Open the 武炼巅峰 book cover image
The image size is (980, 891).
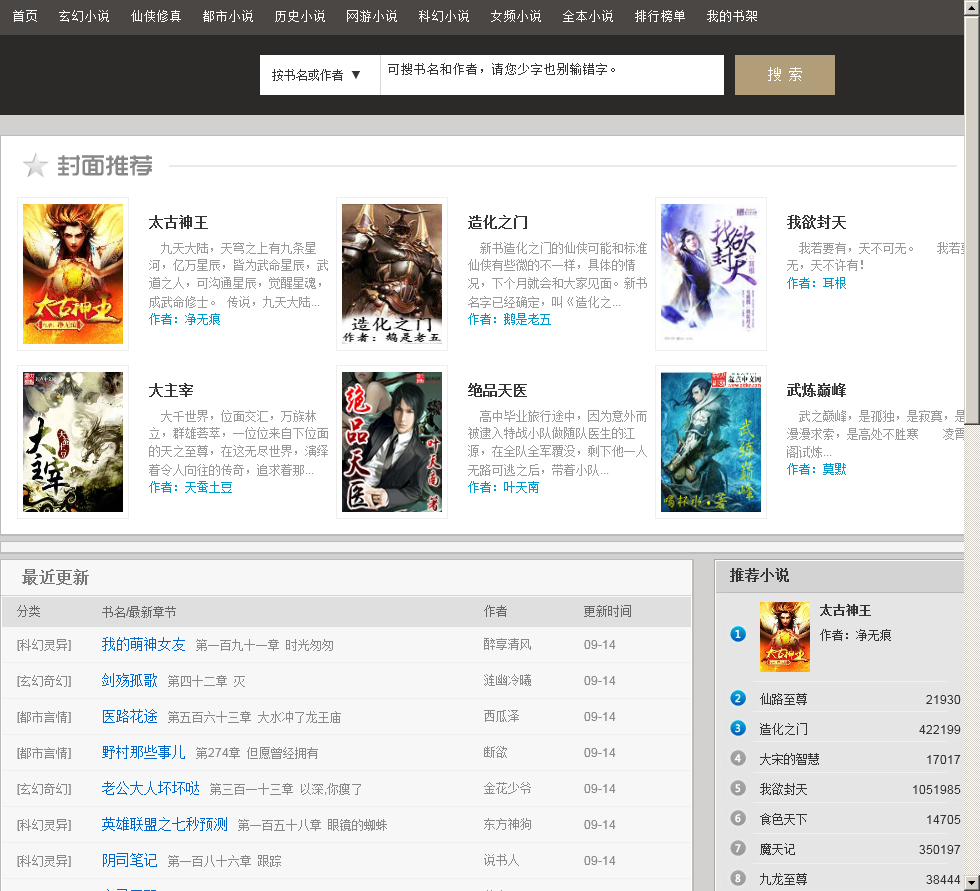[711, 442]
